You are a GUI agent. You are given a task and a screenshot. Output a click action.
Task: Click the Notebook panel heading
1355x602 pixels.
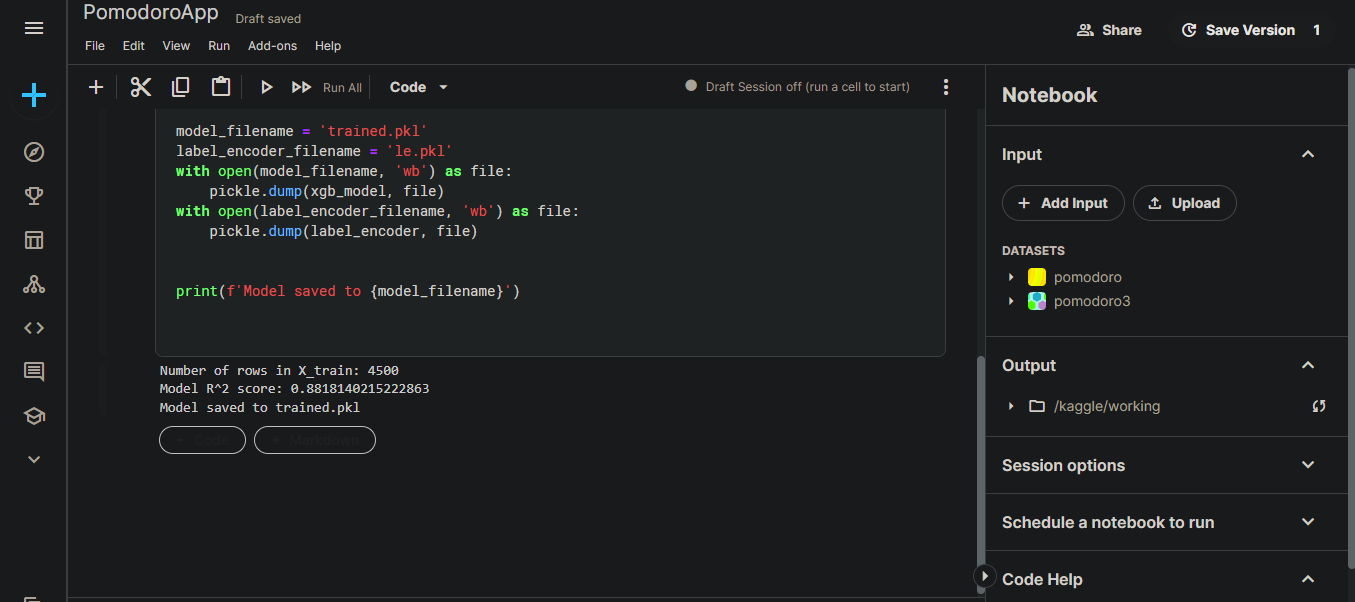[1049, 95]
